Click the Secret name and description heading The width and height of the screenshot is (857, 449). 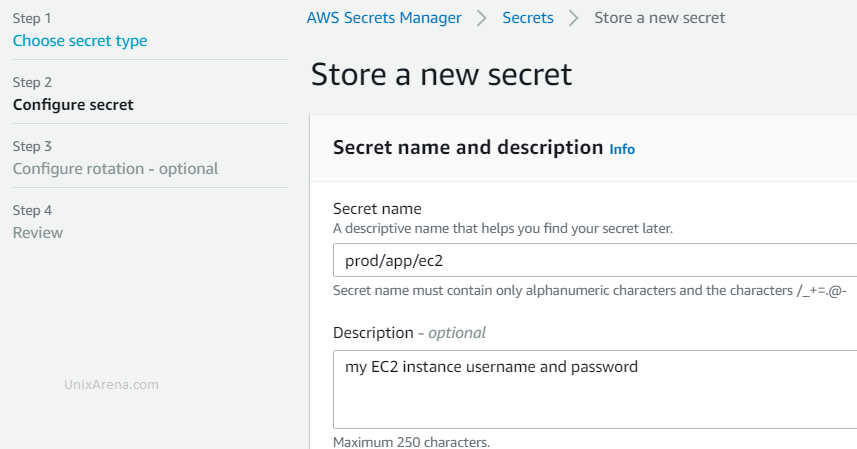tap(468, 147)
